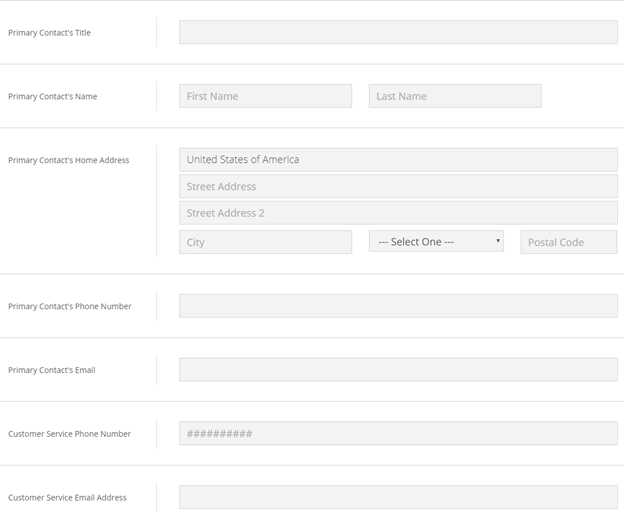Select the Street Address 2 field
The width and height of the screenshot is (624, 514).
click(x=398, y=213)
